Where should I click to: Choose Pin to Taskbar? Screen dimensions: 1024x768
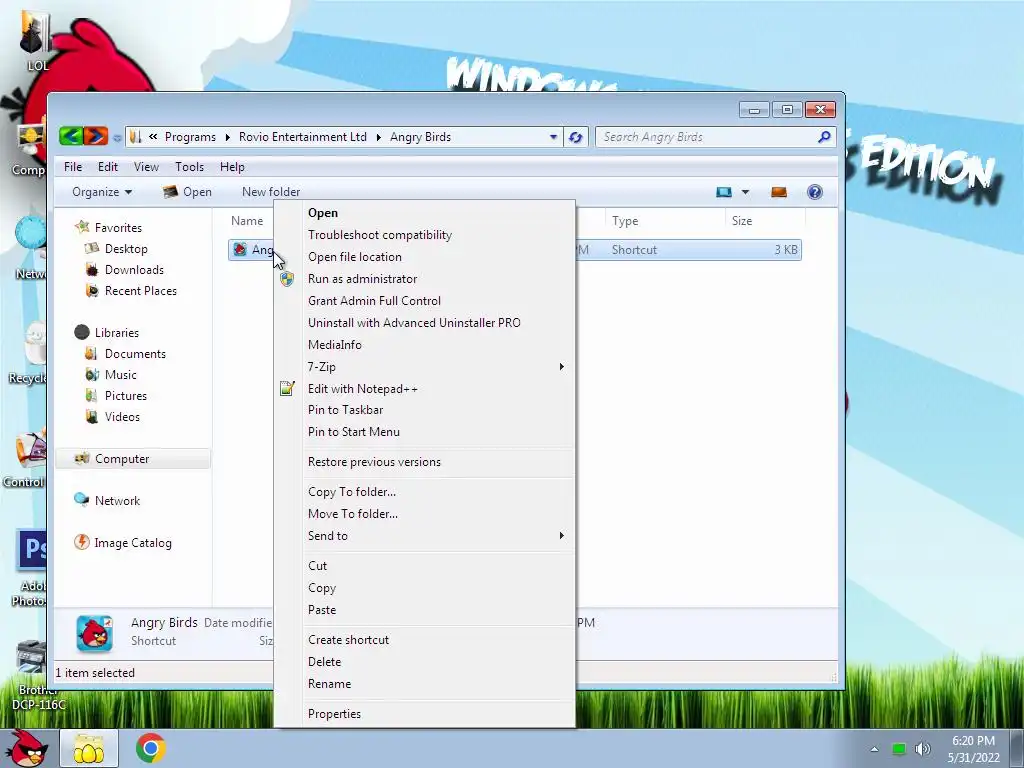pyautogui.click(x=424, y=409)
